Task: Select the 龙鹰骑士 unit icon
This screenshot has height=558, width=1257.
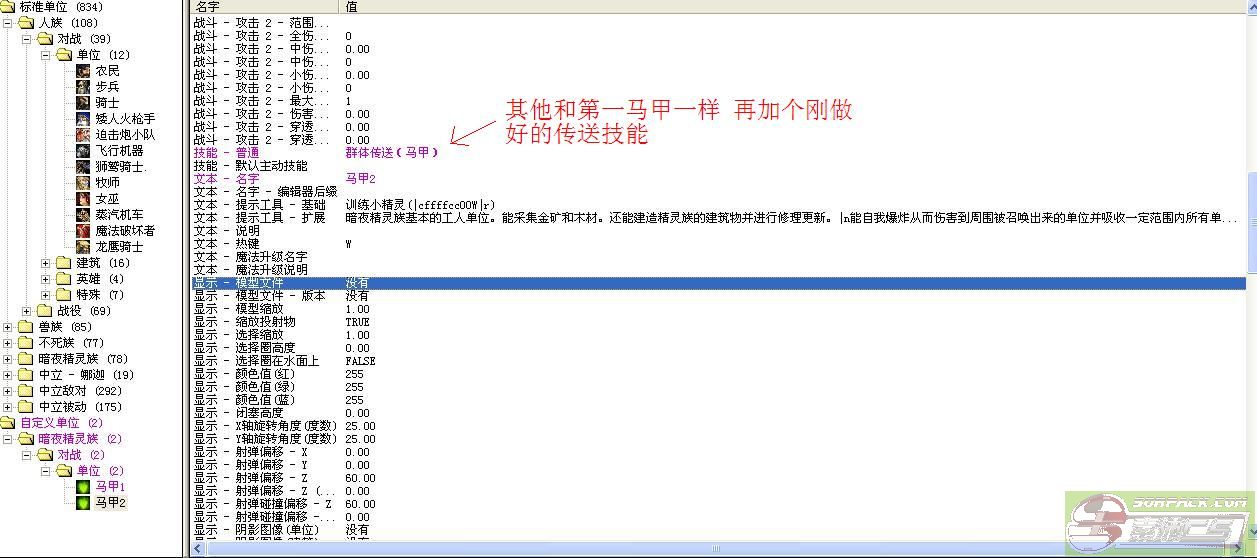Action: pos(84,246)
